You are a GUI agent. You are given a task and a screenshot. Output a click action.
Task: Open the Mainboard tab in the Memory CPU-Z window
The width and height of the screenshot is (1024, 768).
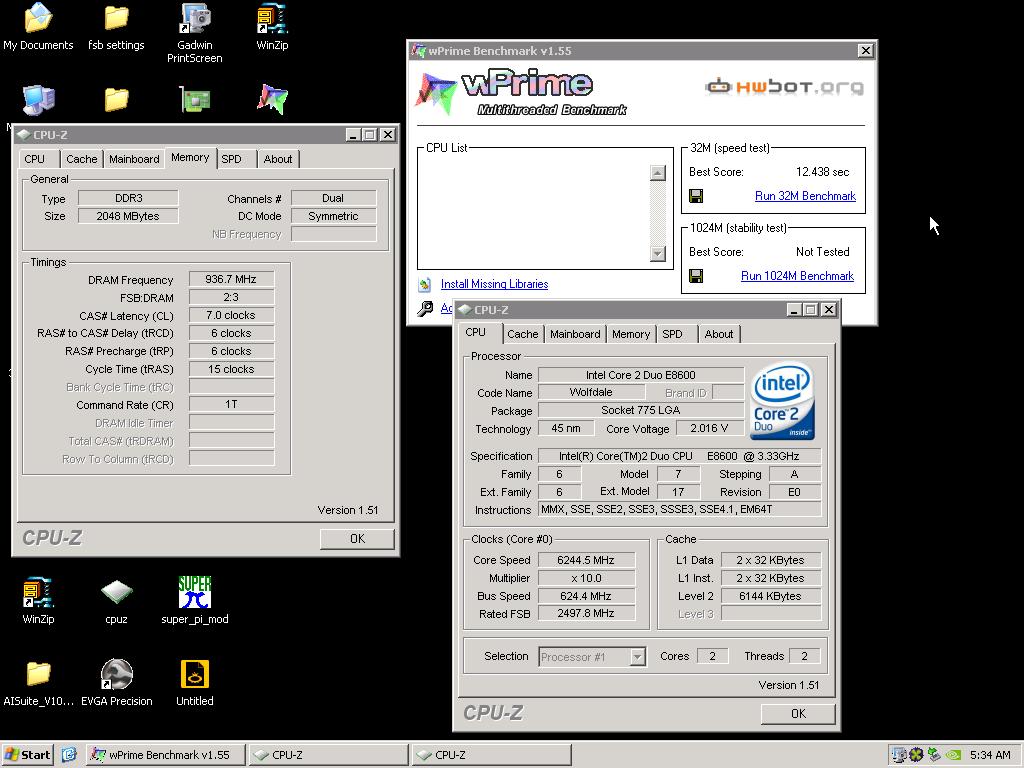coord(134,159)
